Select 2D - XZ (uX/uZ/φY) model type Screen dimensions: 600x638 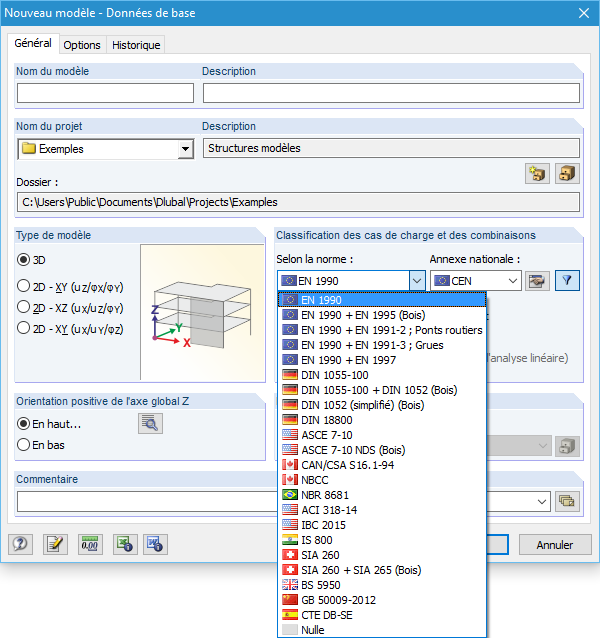click(24, 307)
